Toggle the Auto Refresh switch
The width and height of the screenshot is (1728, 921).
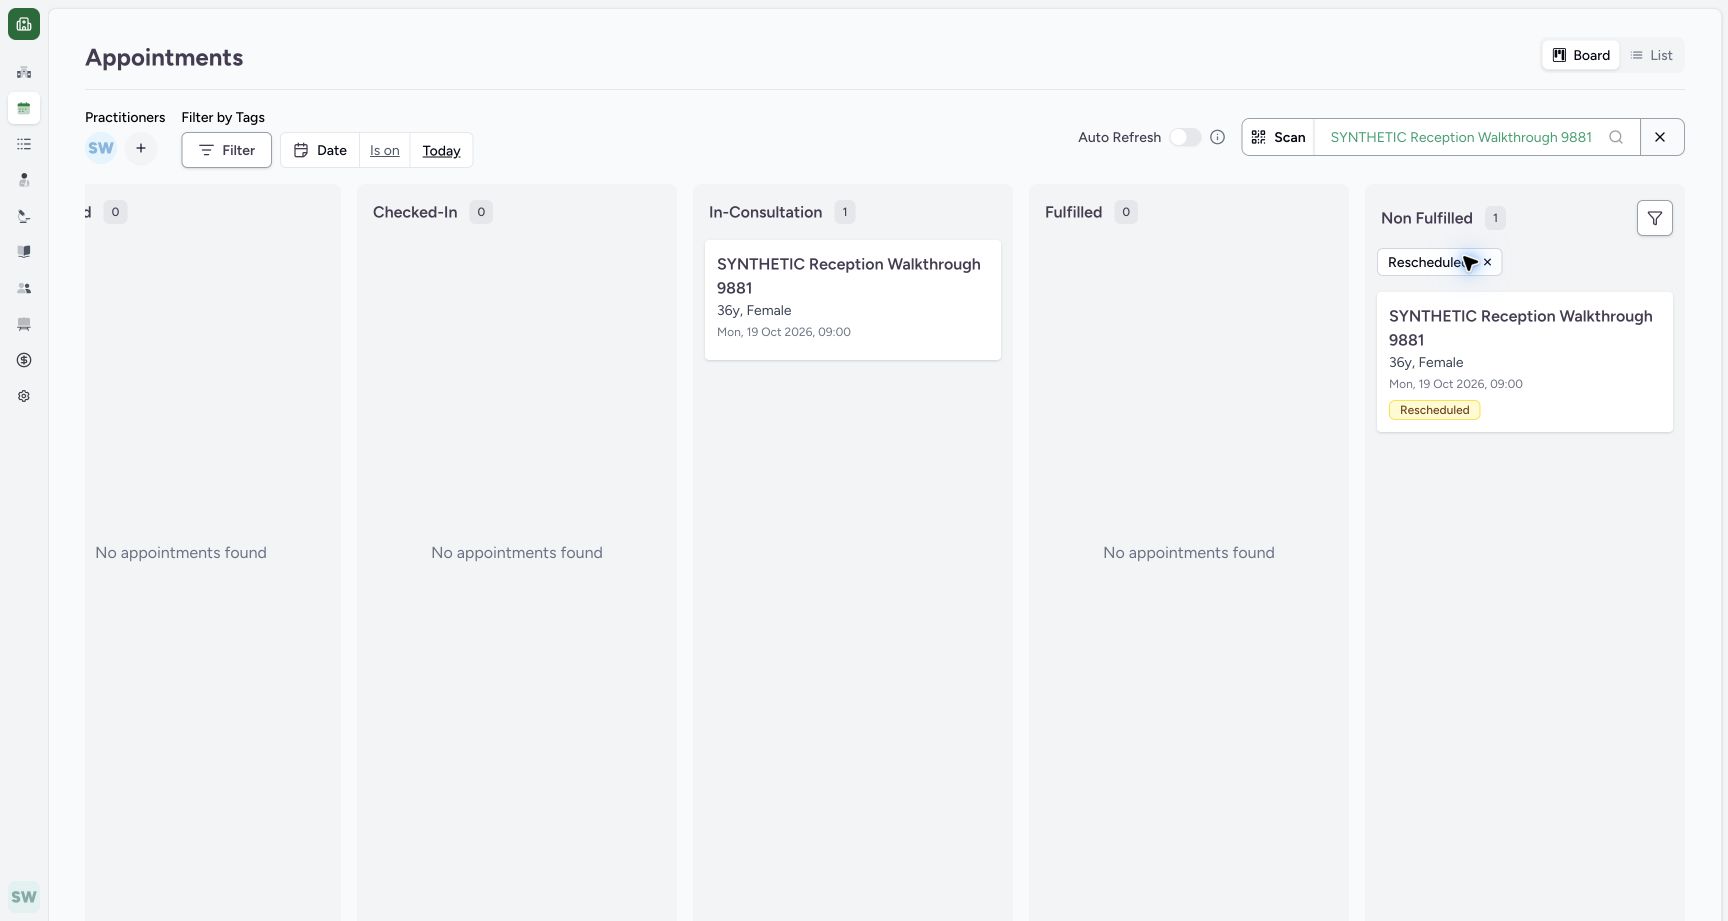click(1185, 137)
